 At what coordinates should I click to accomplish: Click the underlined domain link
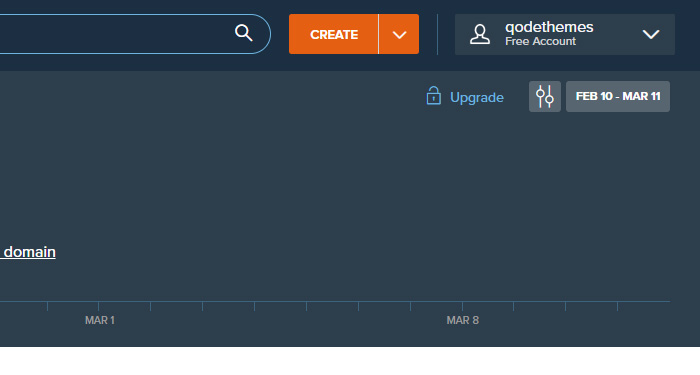(29, 252)
